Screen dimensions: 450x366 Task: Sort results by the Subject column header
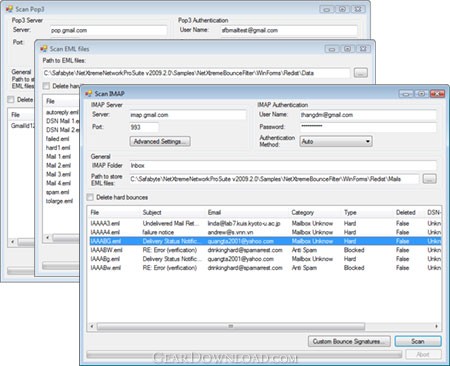152,212
